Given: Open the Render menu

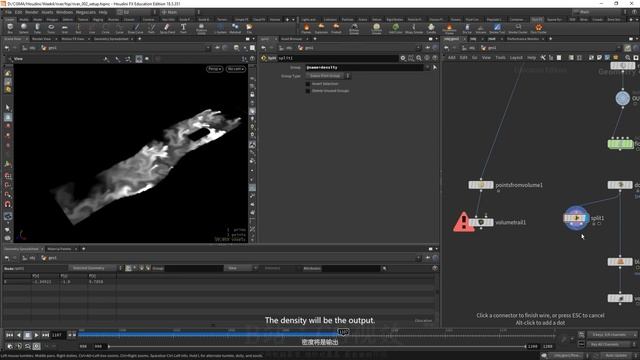Looking at the screenshot, I should [x=31, y=12].
